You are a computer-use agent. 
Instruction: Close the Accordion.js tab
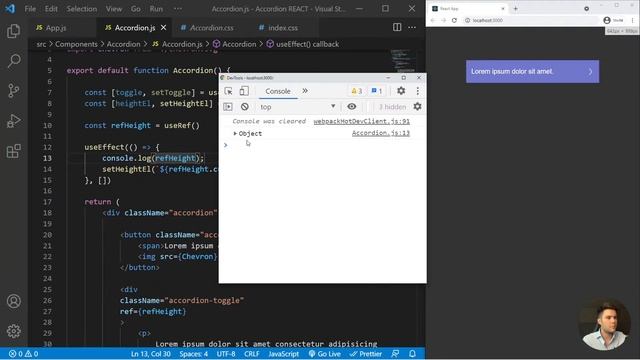point(163,27)
